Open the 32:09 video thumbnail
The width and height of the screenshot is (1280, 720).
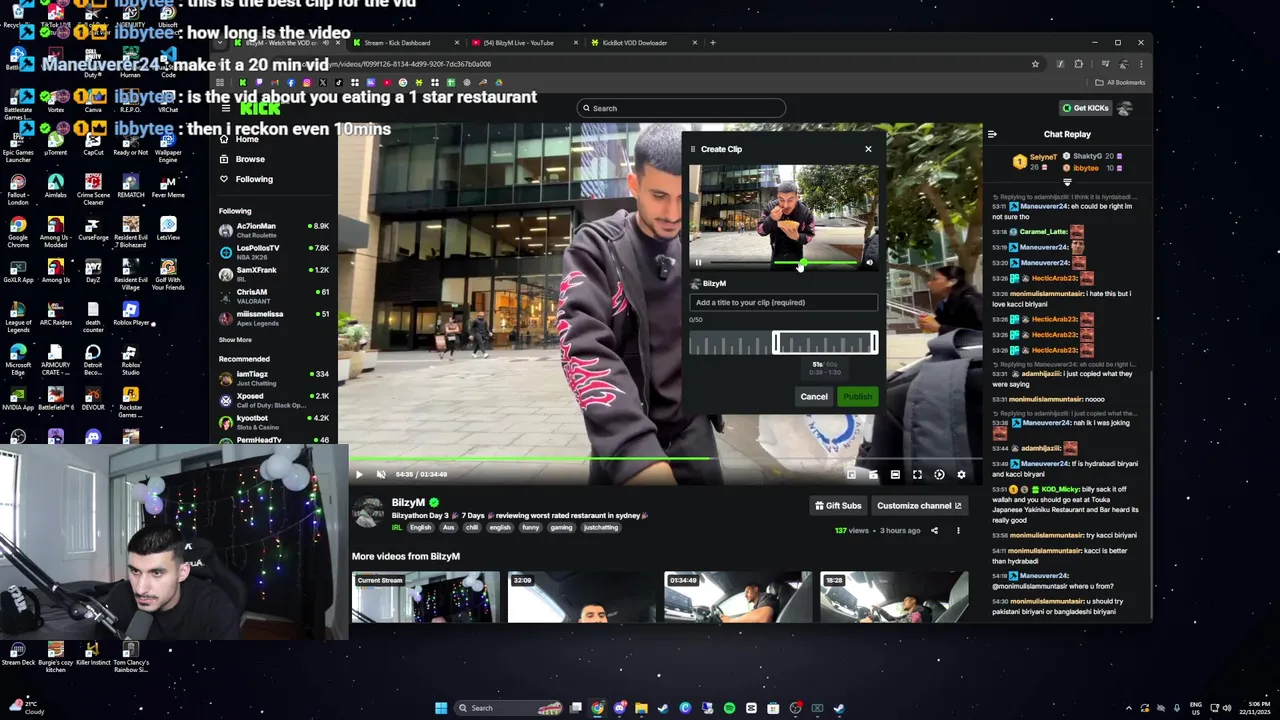pyautogui.click(x=582, y=597)
